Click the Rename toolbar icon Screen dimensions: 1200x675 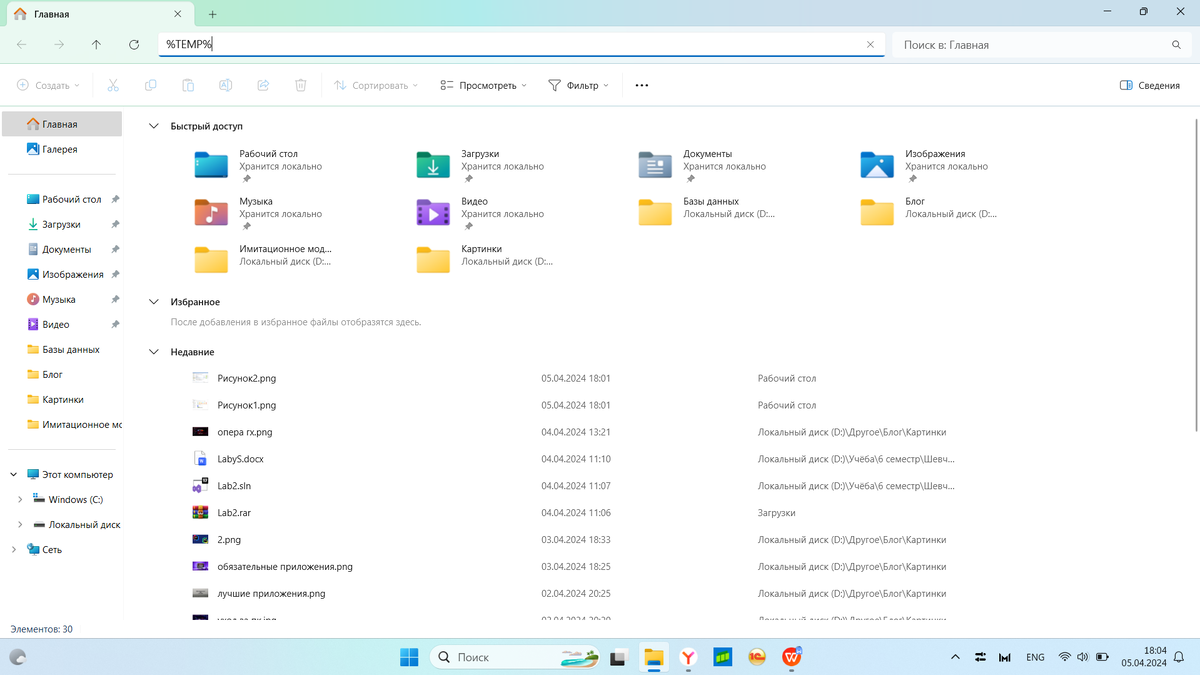coord(226,86)
